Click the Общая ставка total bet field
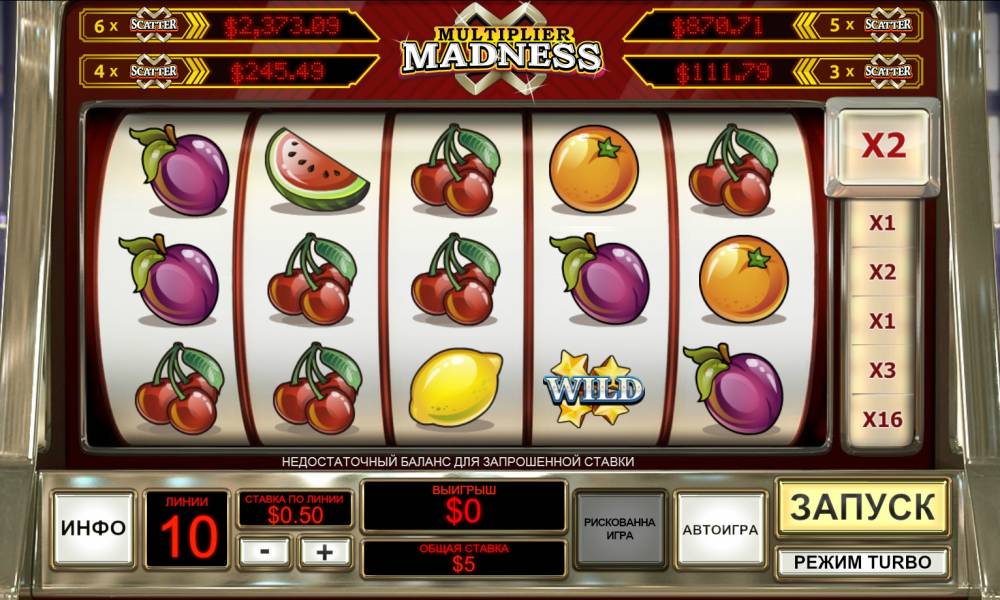 (464, 558)
